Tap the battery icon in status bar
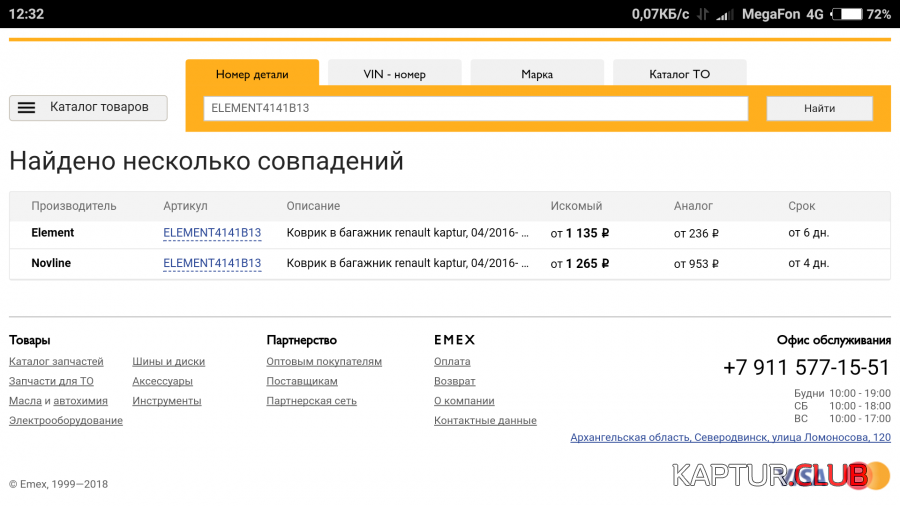900x506 pixels. [x=848, y=14]
